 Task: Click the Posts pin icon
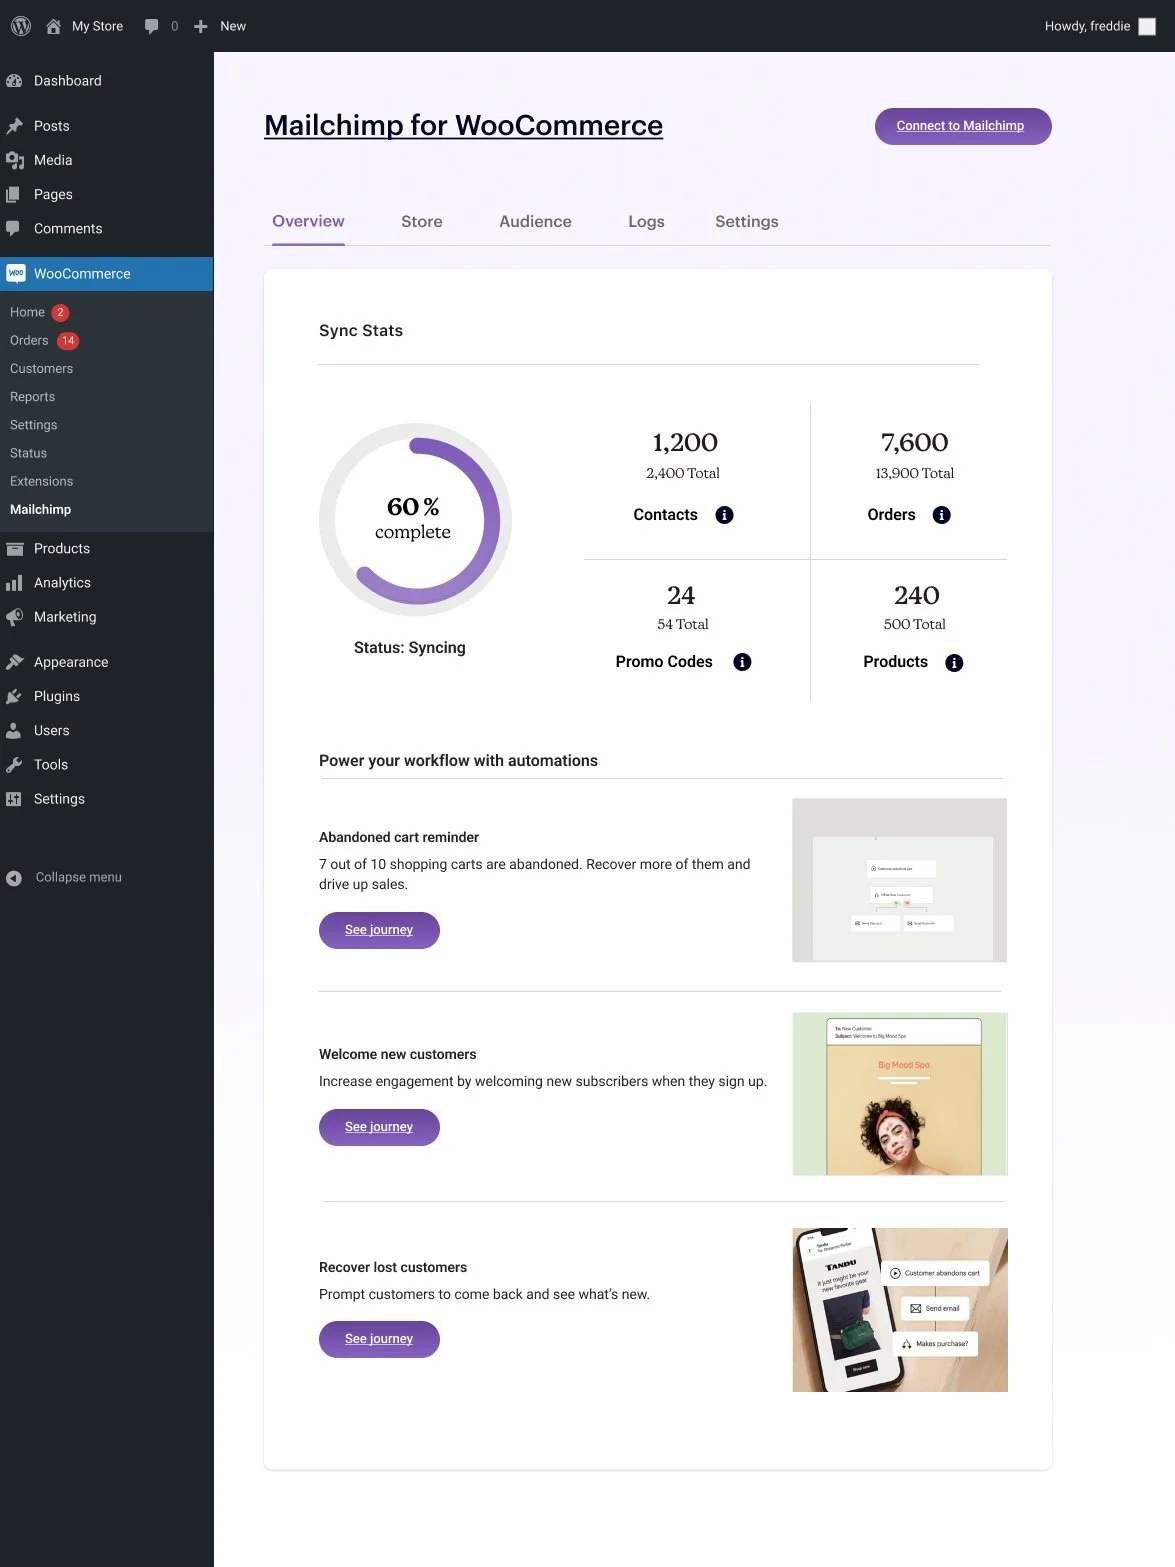(x=14, y=126)
